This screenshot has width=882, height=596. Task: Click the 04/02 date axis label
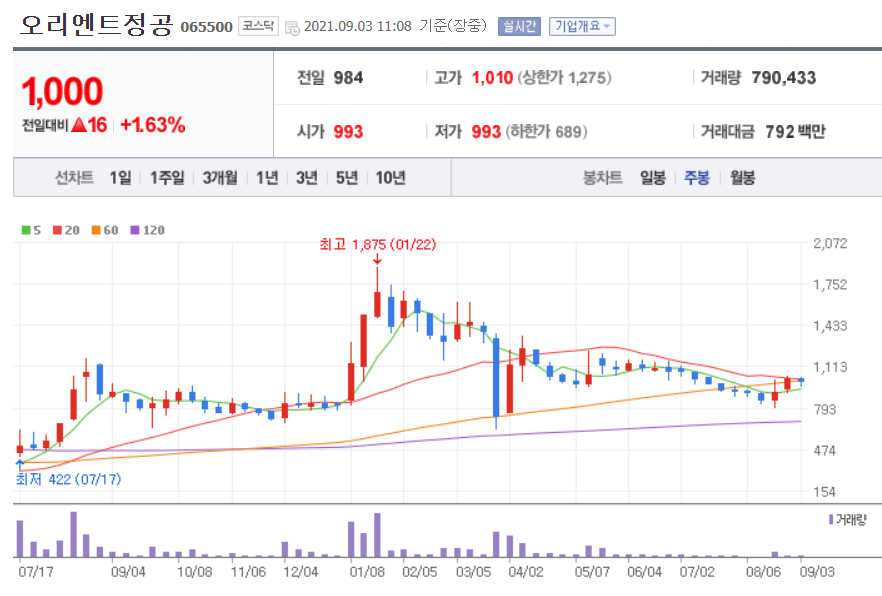point(526,572)
